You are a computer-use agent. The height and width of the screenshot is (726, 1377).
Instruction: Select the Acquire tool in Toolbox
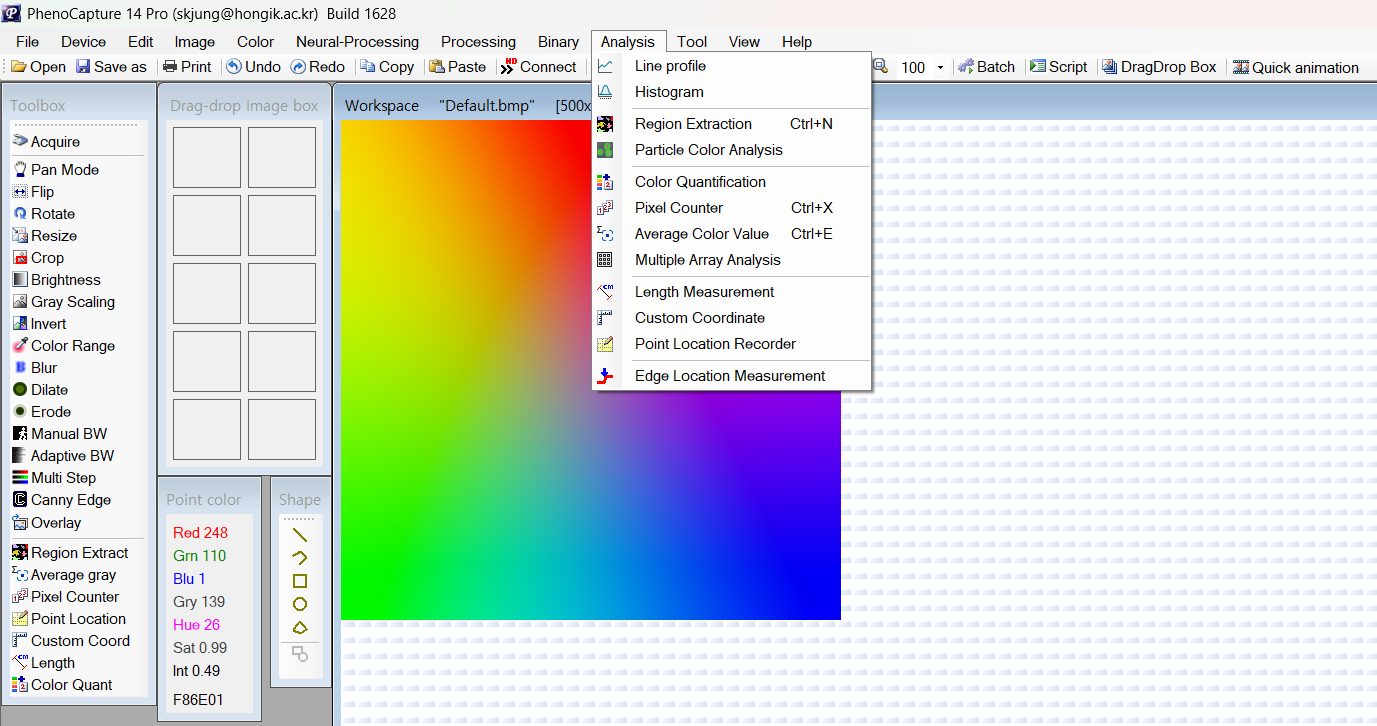[47, 142]
